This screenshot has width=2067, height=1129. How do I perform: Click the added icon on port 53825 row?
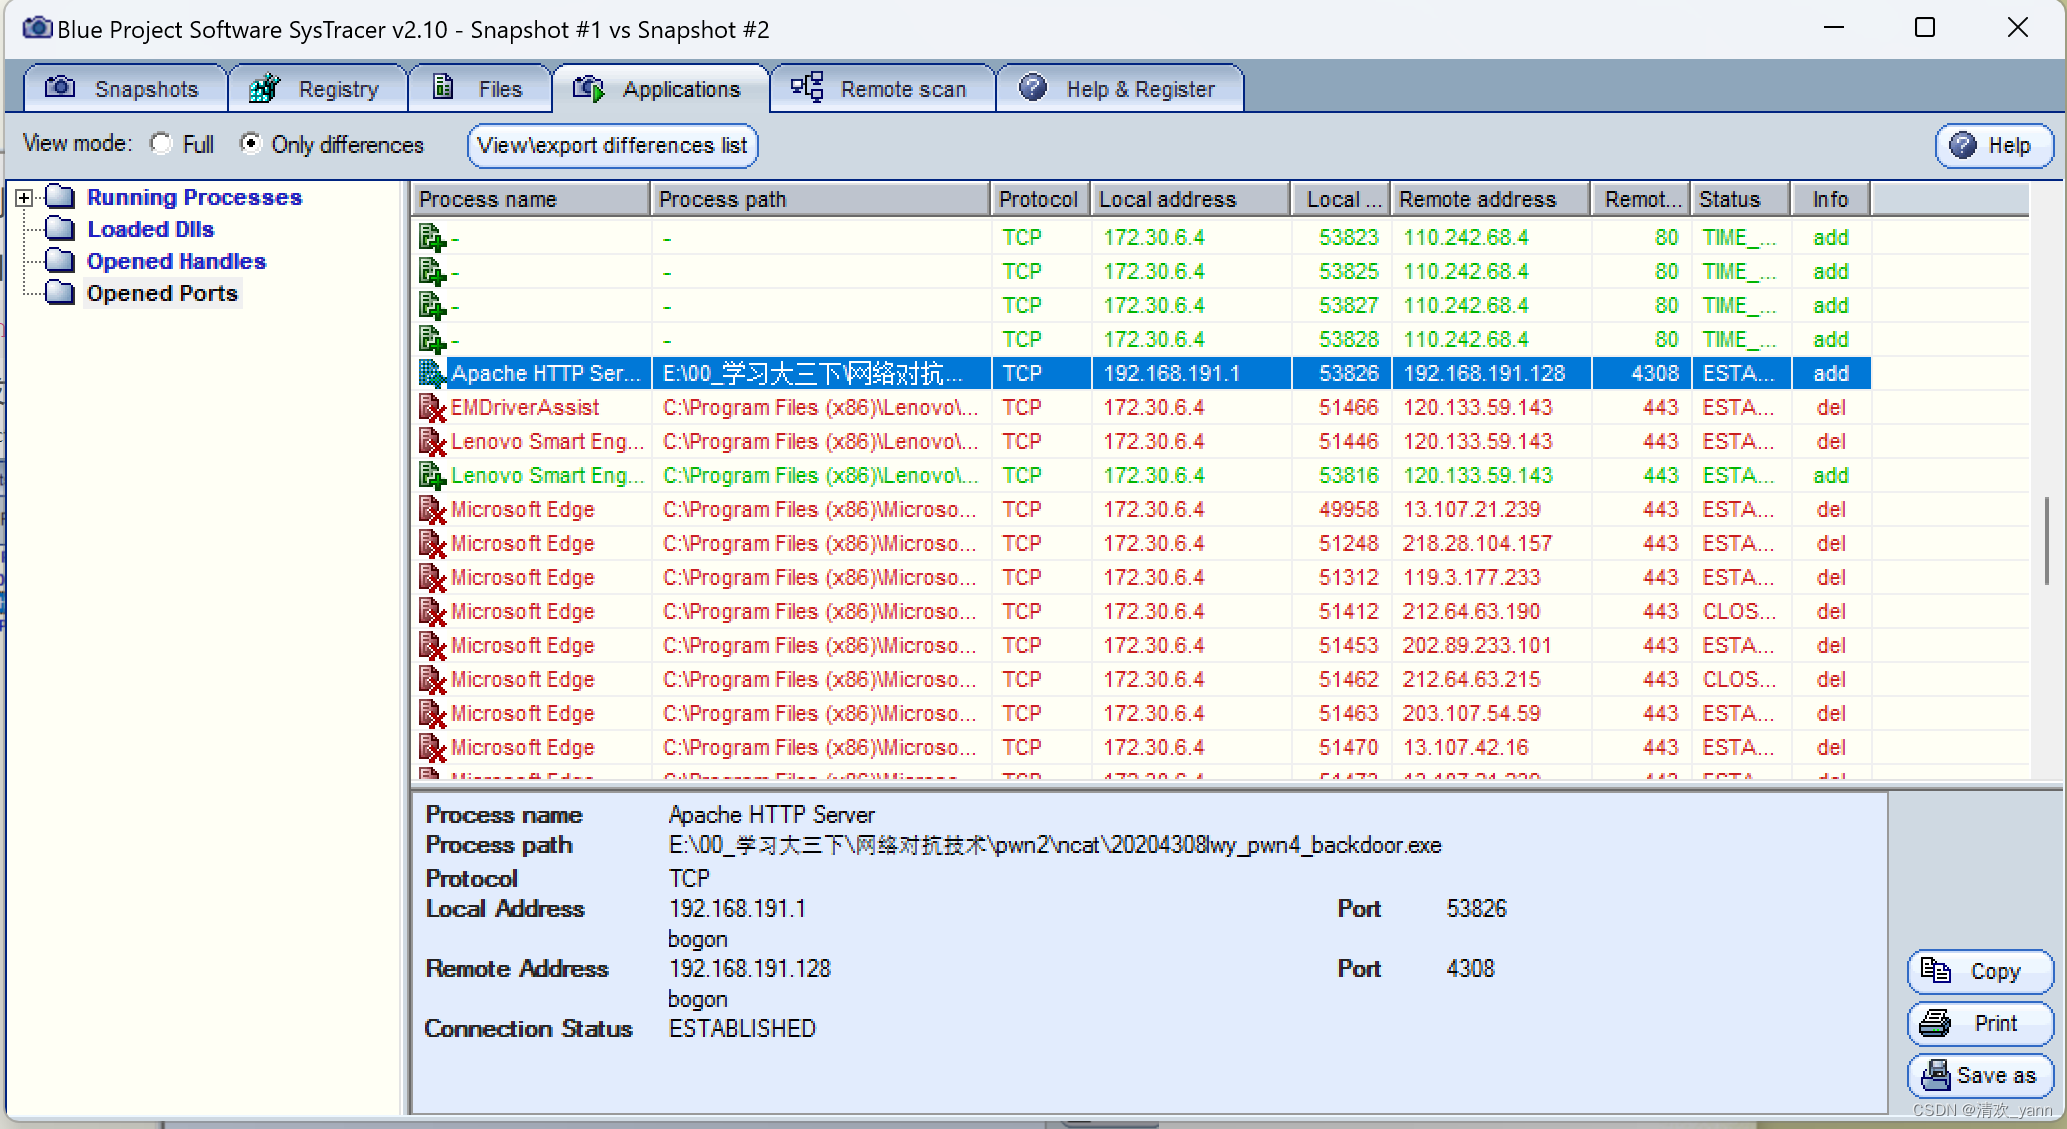[x=432, y=272]
